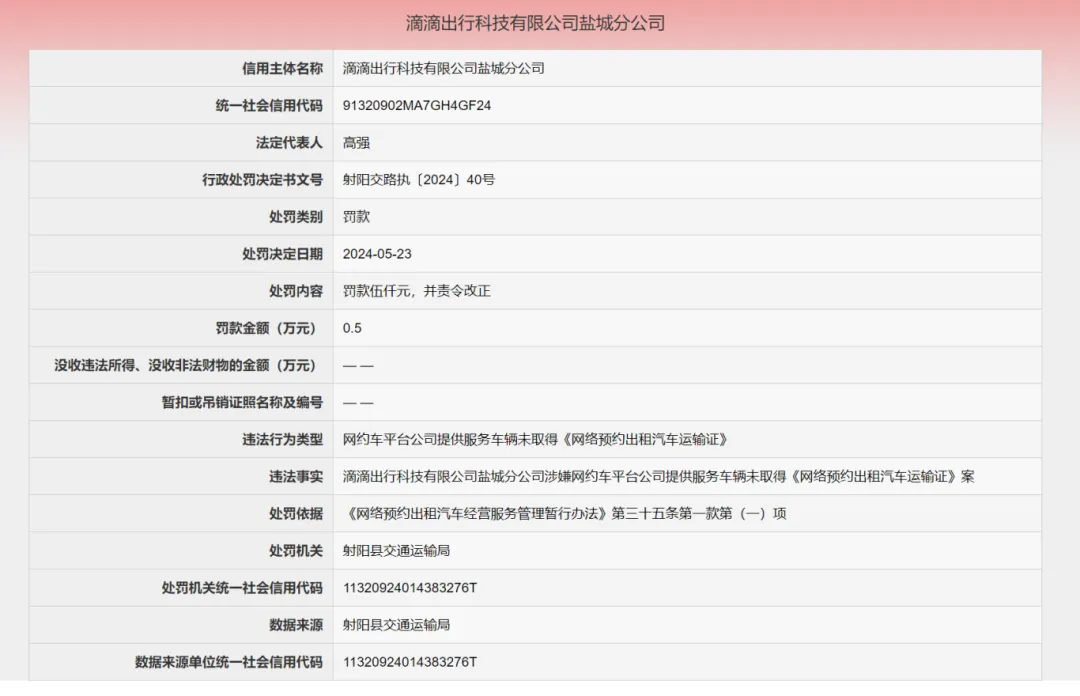The width and height of the screenshot is (1080, 696).
Task: Click document number 射阳交路执〔2024〕40号
Action: [419, 180]
